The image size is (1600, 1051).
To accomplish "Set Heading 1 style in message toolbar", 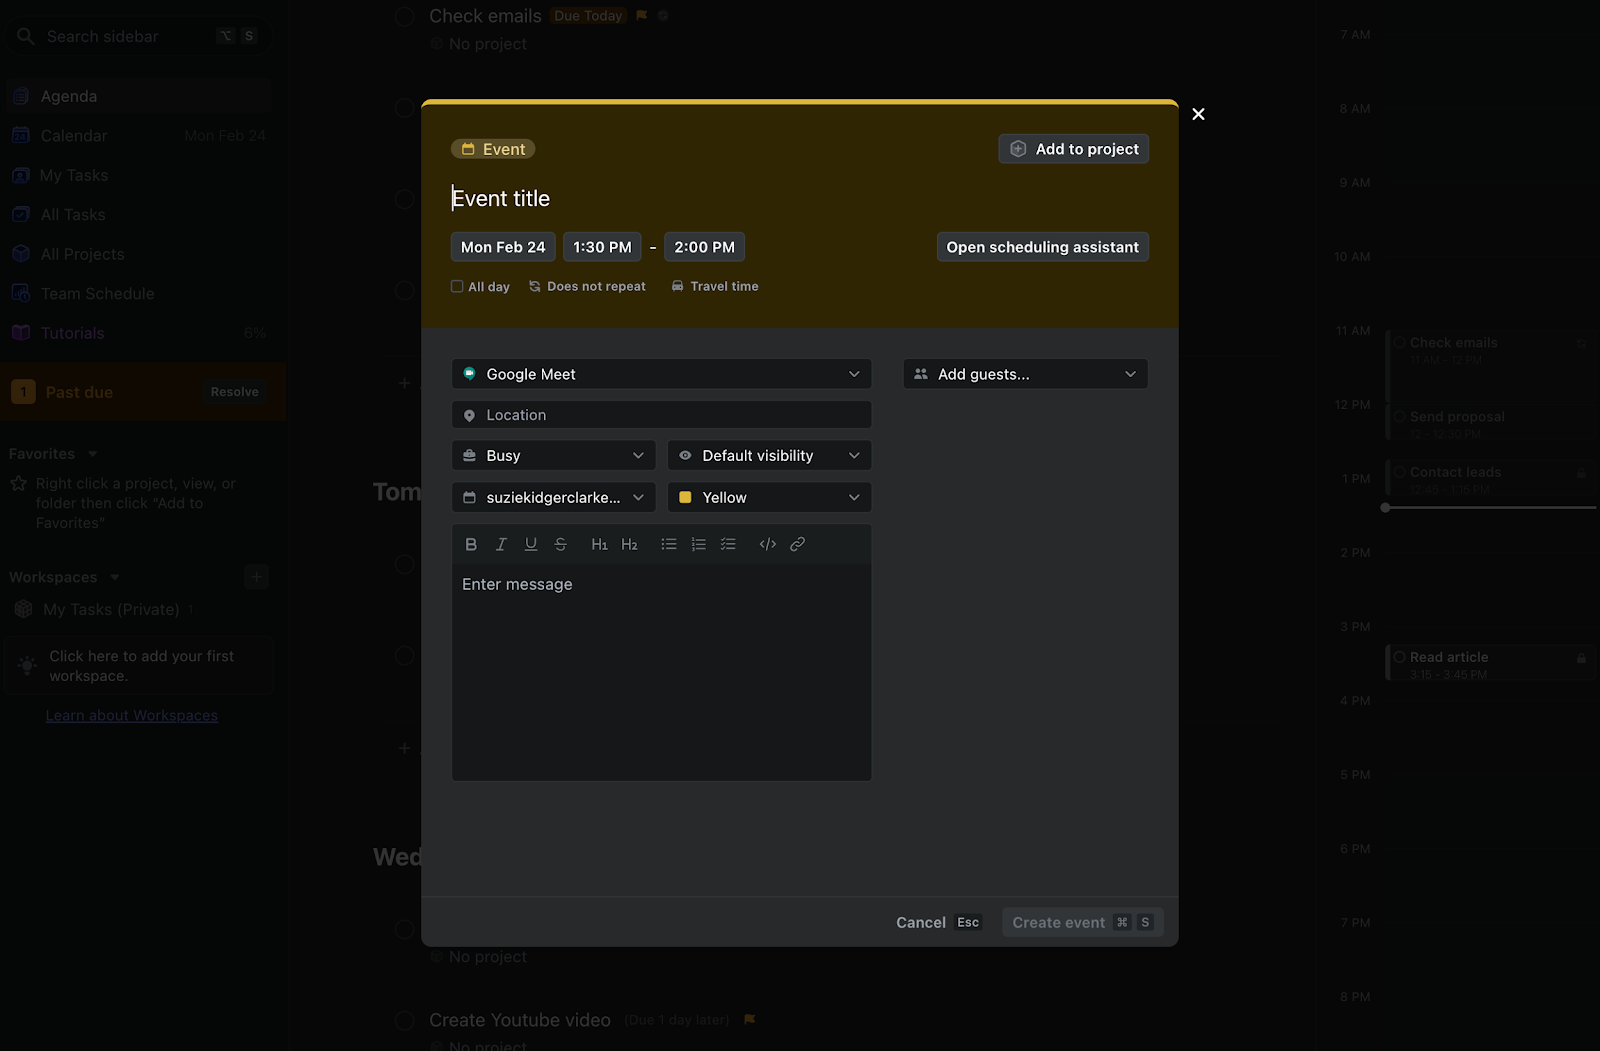I will (x=599, y=544).
